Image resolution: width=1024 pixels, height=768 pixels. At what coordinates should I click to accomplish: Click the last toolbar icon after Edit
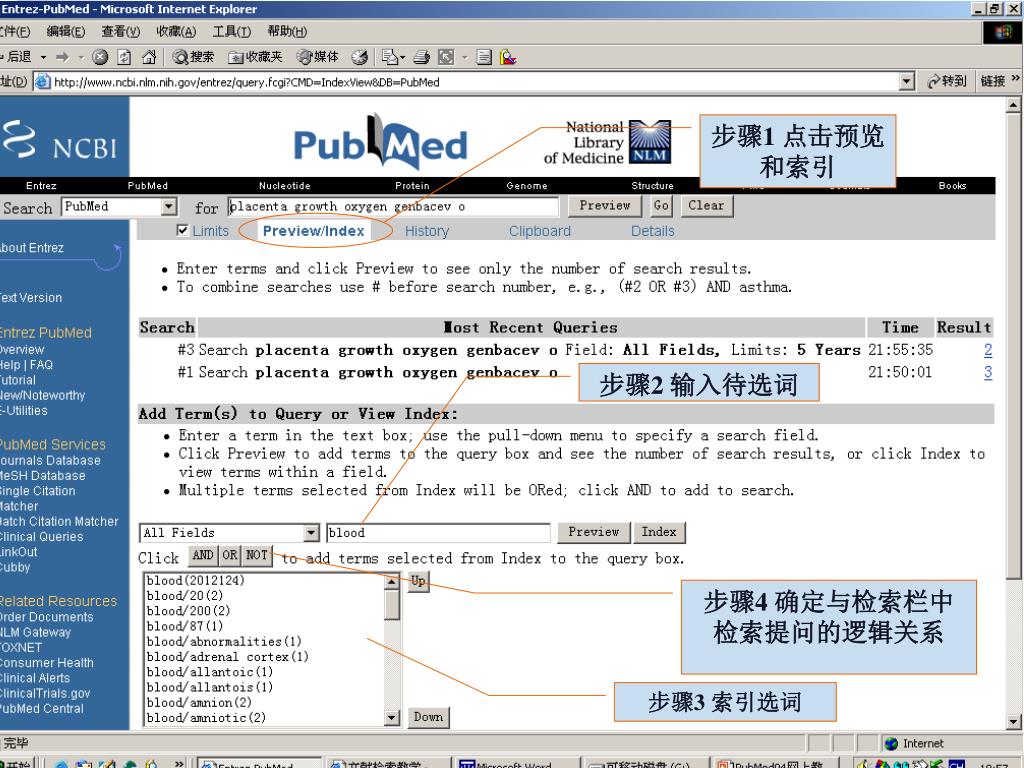[x=508, y=57]
